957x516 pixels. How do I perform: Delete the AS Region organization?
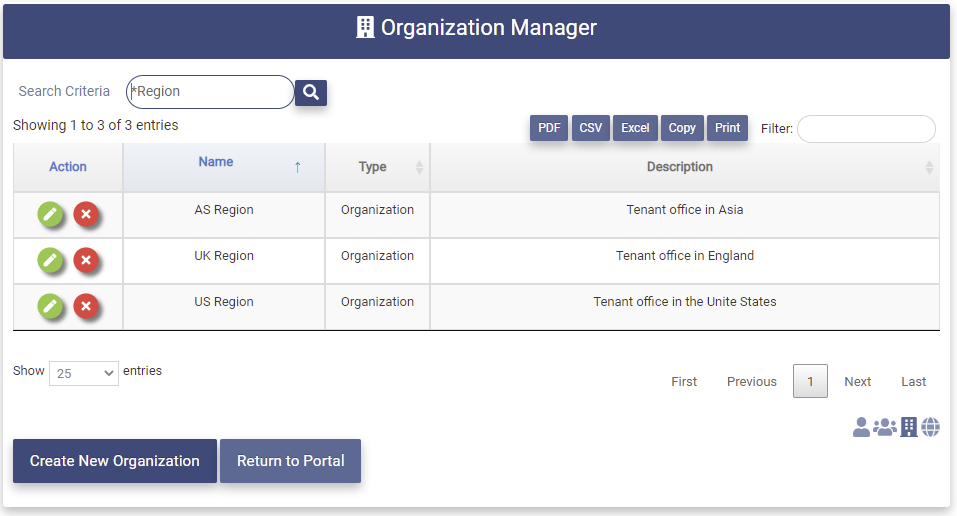tap(86, 214)
